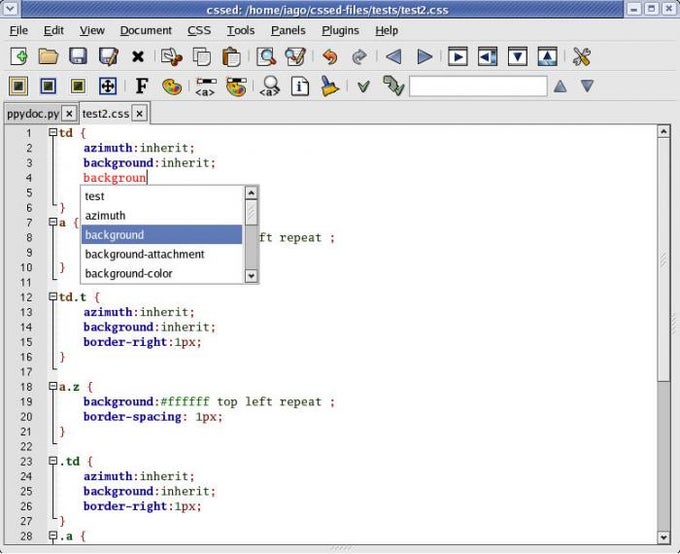Choose 'background-color' from autocomplete list
The width and height of the screenshot is (680, 554).
162,274
